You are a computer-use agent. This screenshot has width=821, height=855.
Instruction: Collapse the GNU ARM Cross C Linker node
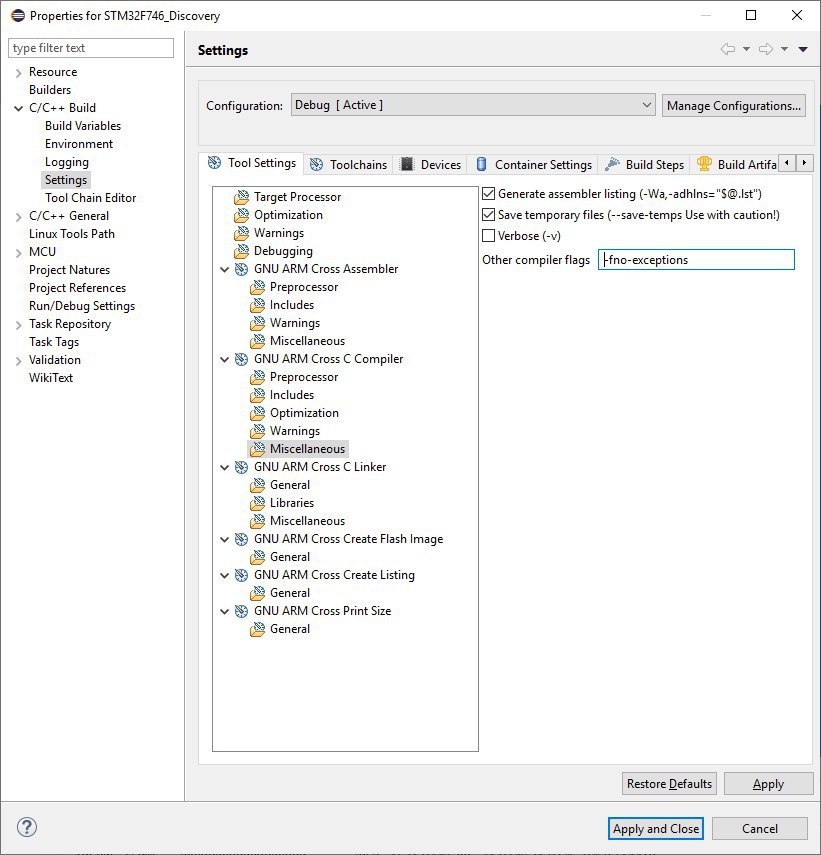click(x=224, y=467)
